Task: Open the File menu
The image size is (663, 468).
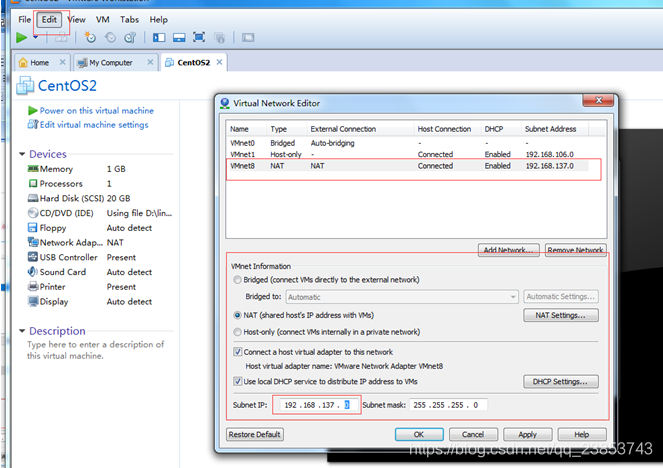Action: [x=25, y=19]
